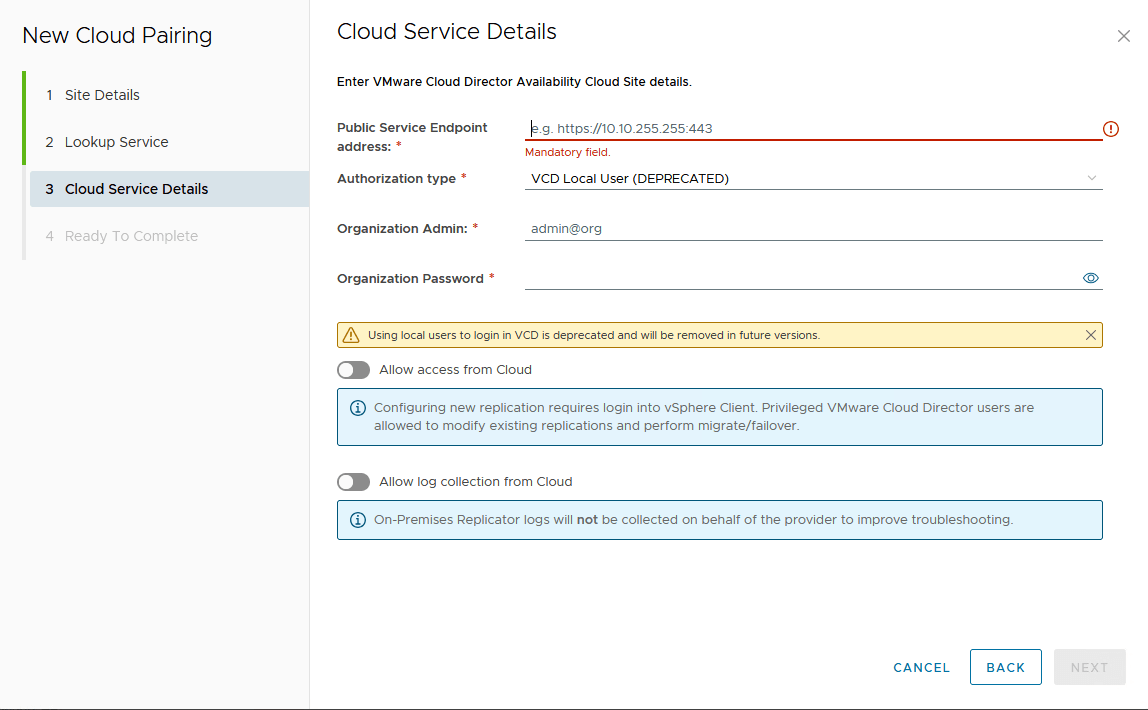Click the NEXT button
Screen dimensions: 1148x710
(1089, 668)
